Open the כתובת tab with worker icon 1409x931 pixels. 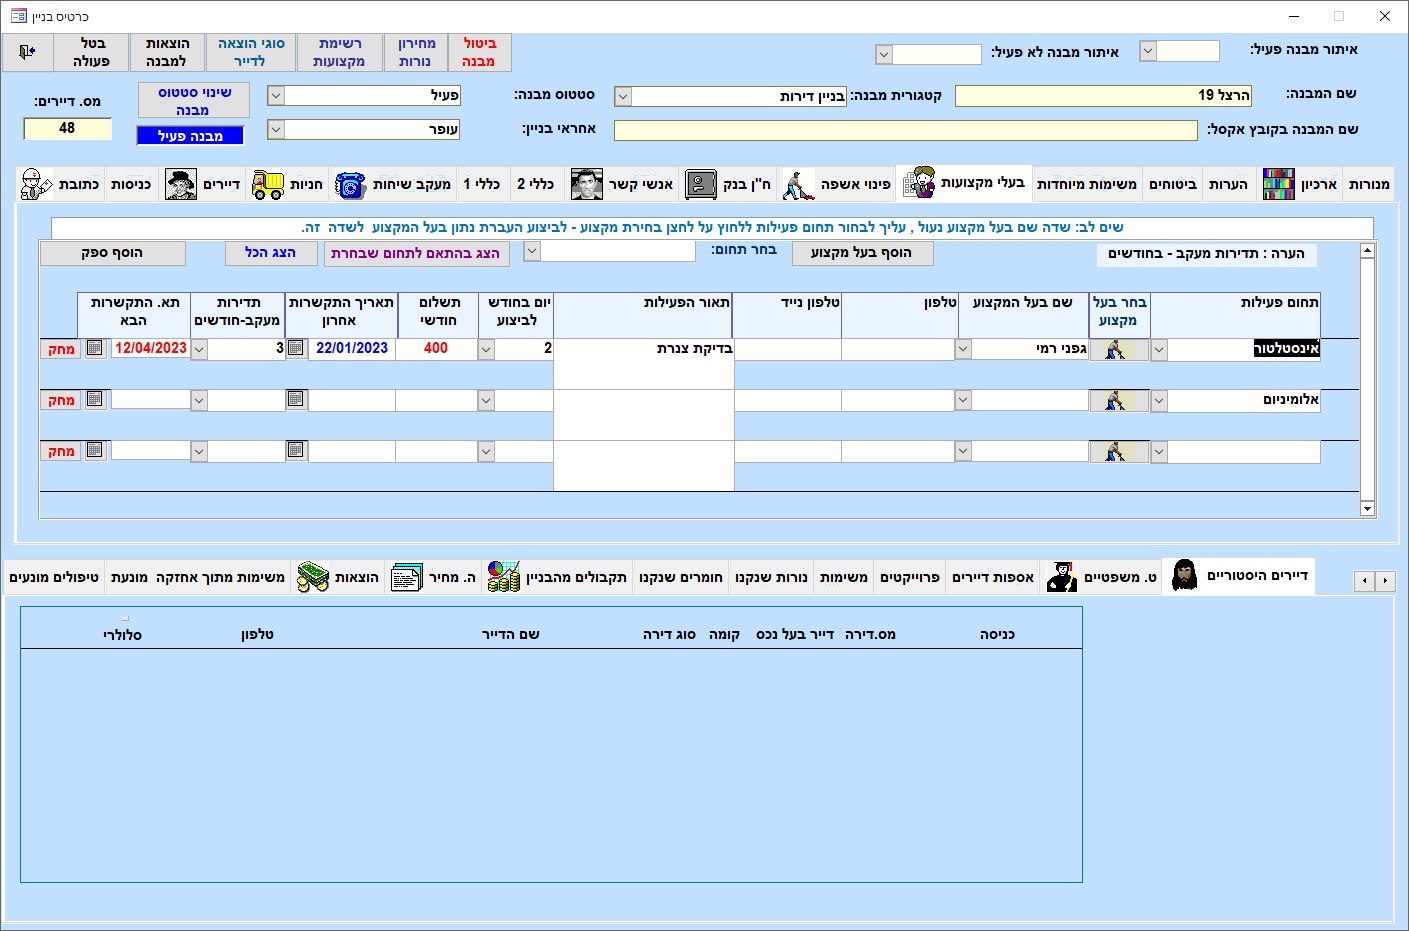[x=60, y=184]
